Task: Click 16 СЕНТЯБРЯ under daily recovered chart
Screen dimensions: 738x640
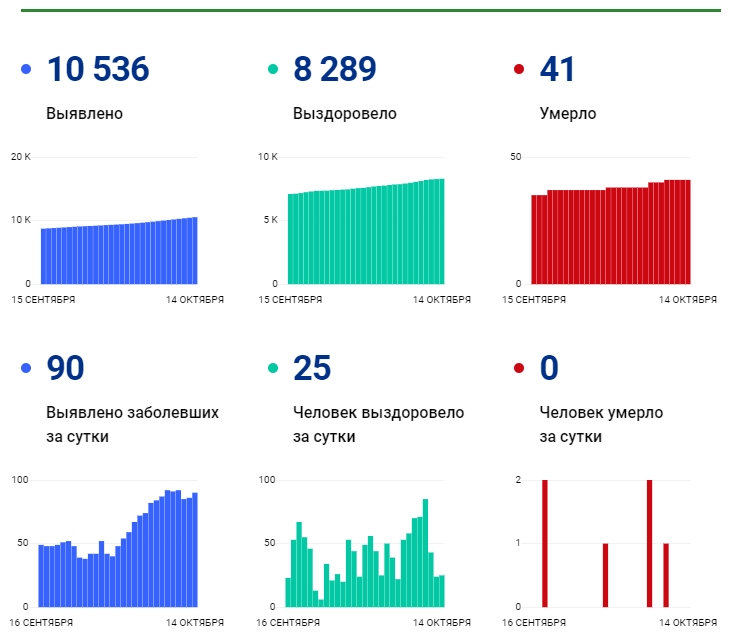Action: tap(288, 623)
